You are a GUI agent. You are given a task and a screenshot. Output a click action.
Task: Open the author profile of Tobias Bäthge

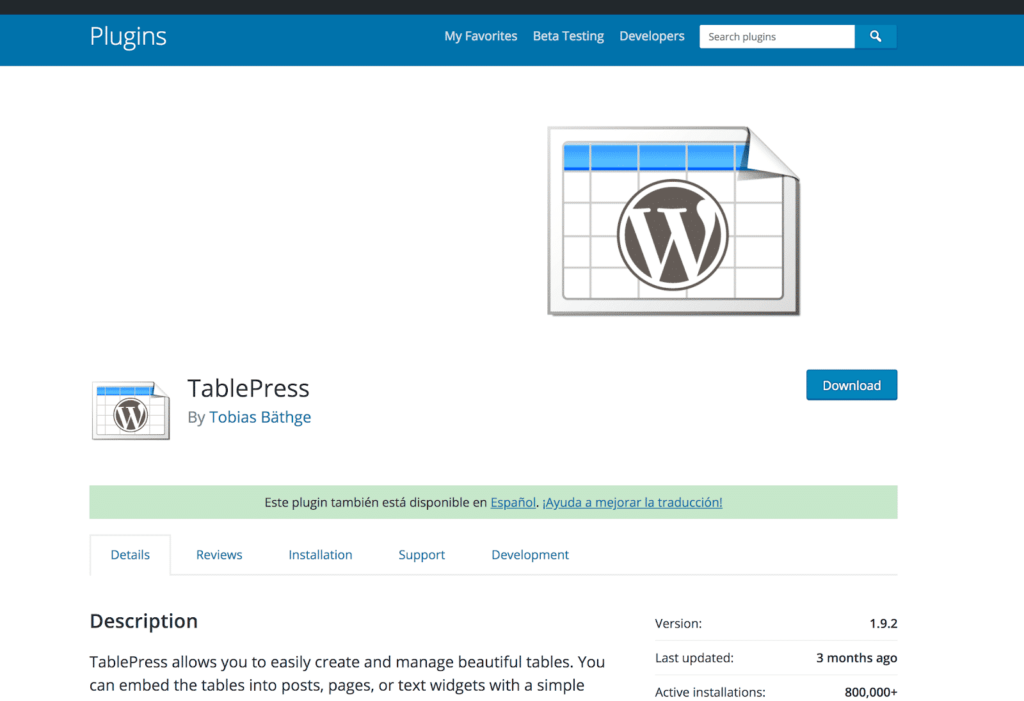pos(260,417)
